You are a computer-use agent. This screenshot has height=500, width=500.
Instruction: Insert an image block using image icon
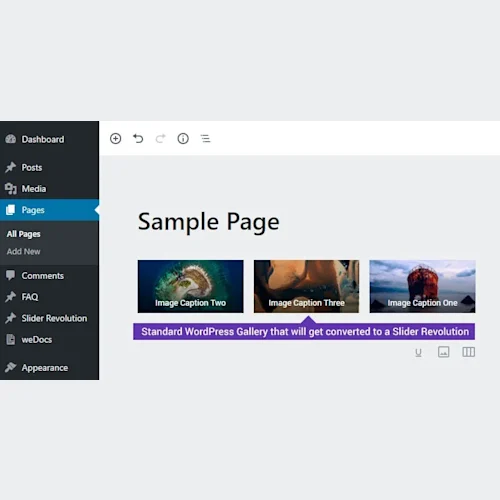pos(443,352)
